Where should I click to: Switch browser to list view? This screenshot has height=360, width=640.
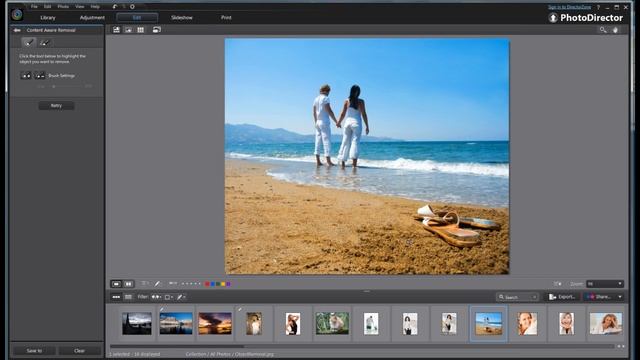tap(128, 297)
